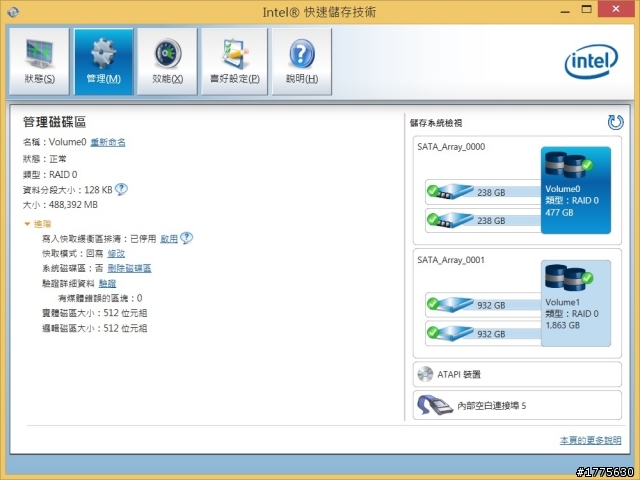Click the SATA_Array_0001 label

(451, 260)
